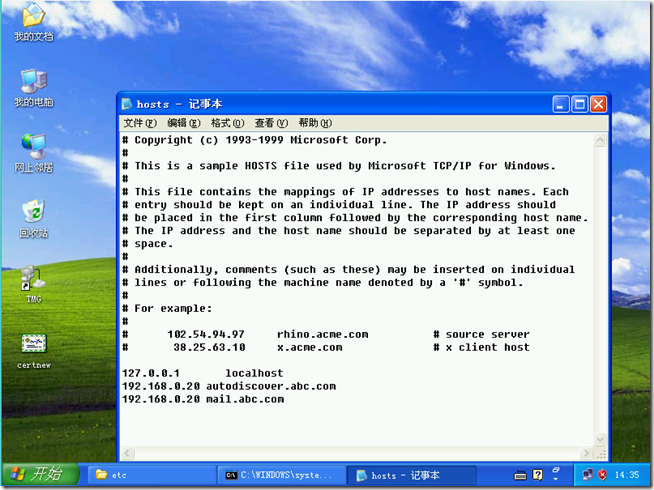This screenshot has height=490, width=654.
Task: Click the horizontal scrollbar right arrow
Action: coord(586,453)
